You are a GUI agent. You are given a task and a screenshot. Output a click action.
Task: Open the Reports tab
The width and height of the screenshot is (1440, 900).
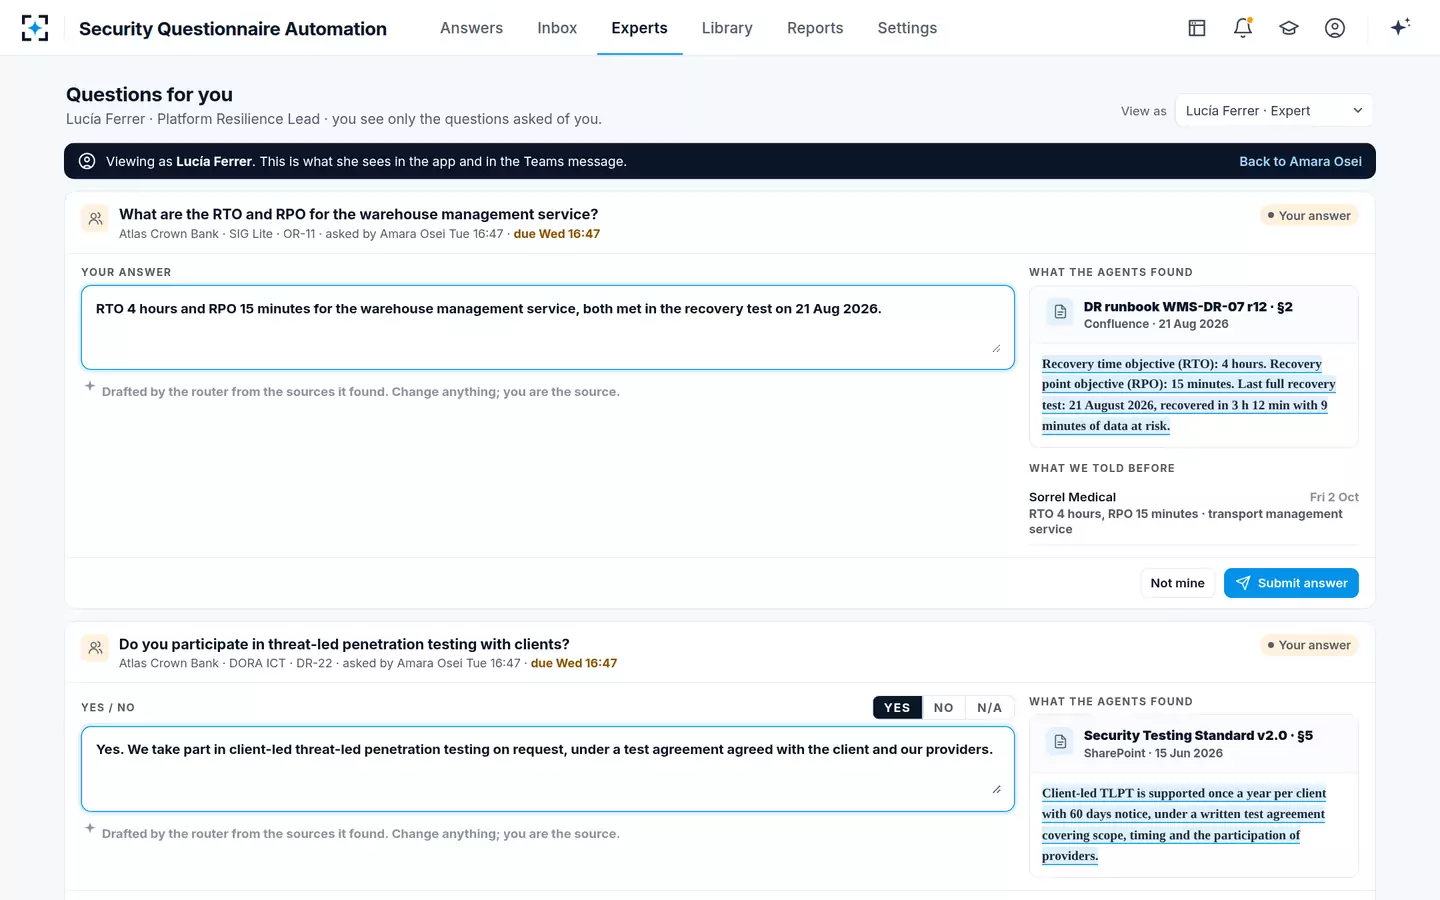[815, 28]
